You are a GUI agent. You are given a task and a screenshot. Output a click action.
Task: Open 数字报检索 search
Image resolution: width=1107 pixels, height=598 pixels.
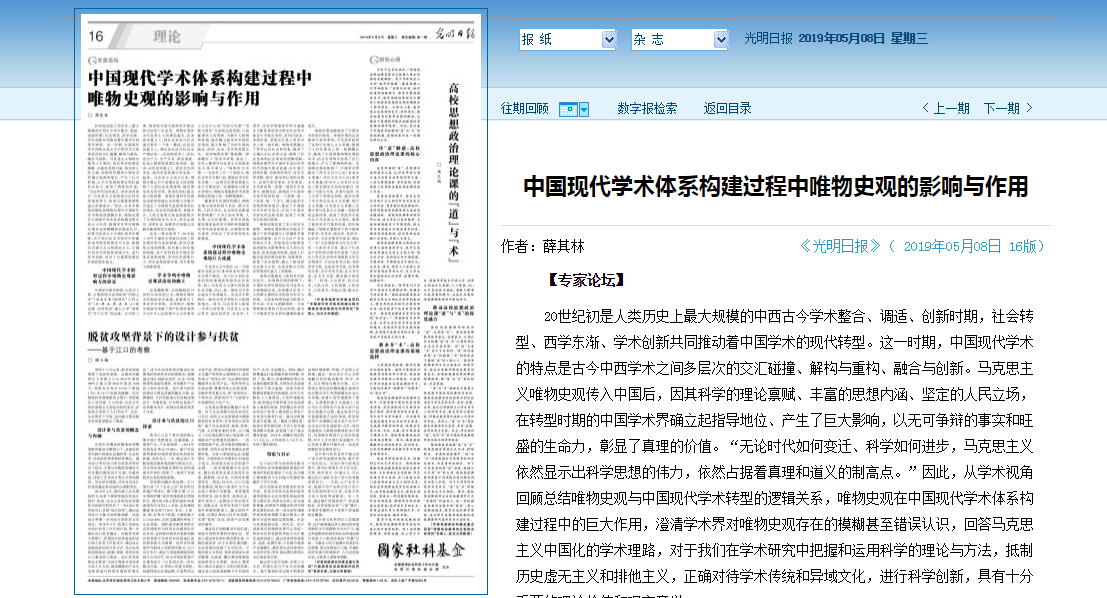pyautogui.click(x=647, y=108)
